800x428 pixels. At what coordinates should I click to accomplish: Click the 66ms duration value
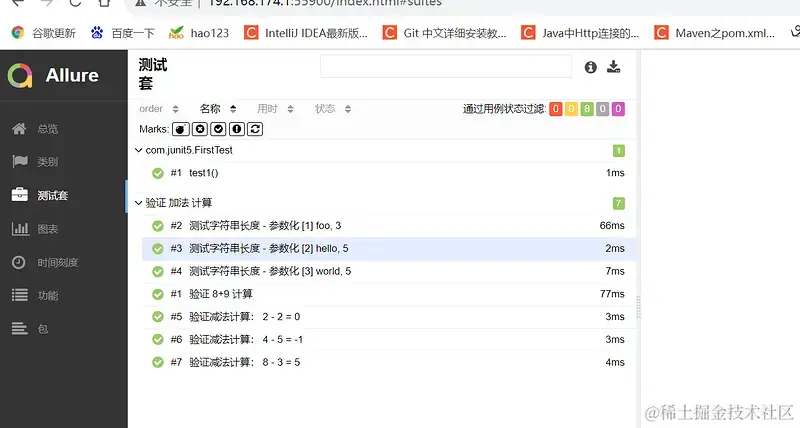click(x=612, y=225)
